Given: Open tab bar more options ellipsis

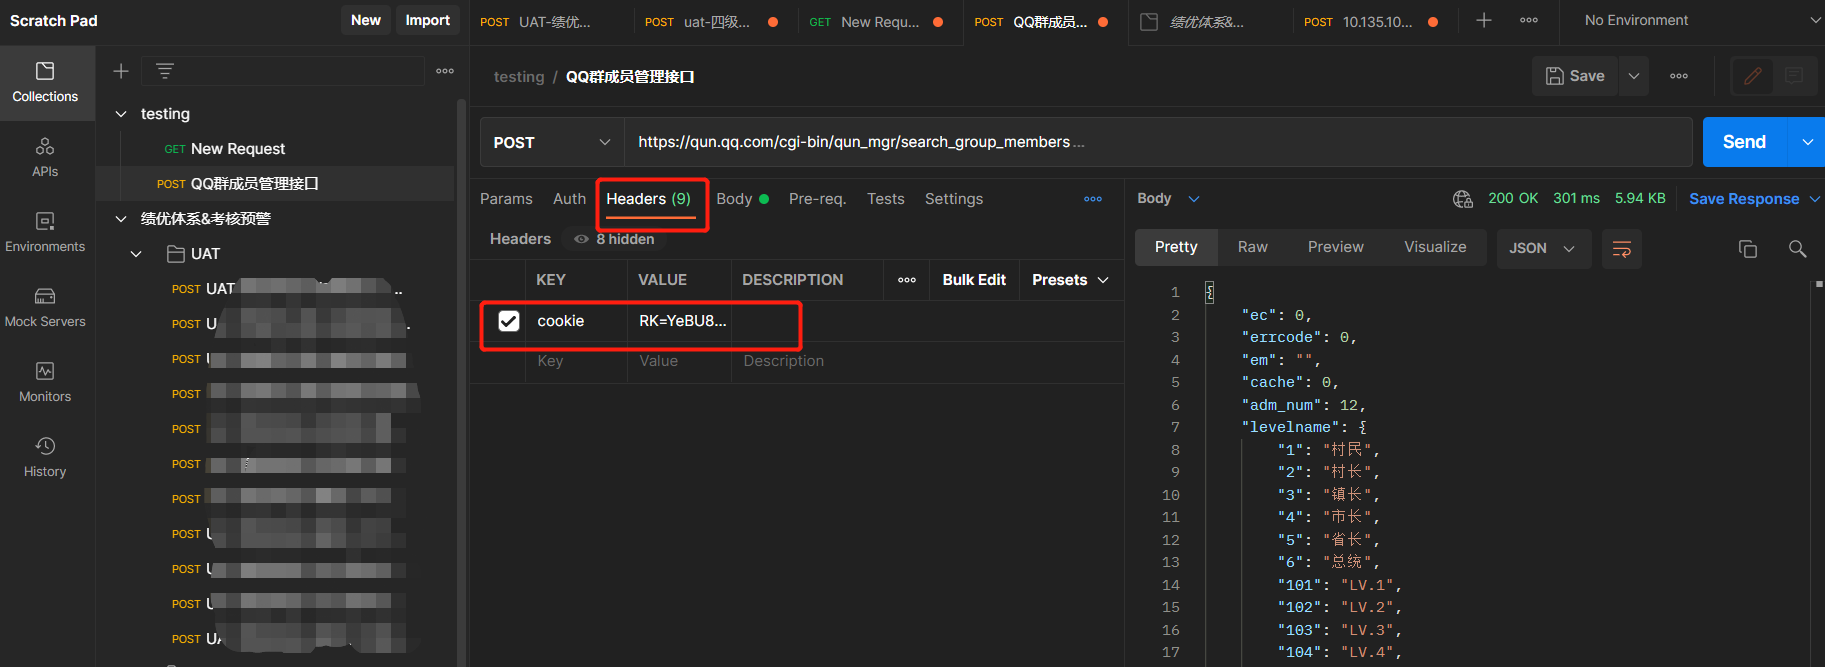Looking at the screenshot, I should 1529,20.
